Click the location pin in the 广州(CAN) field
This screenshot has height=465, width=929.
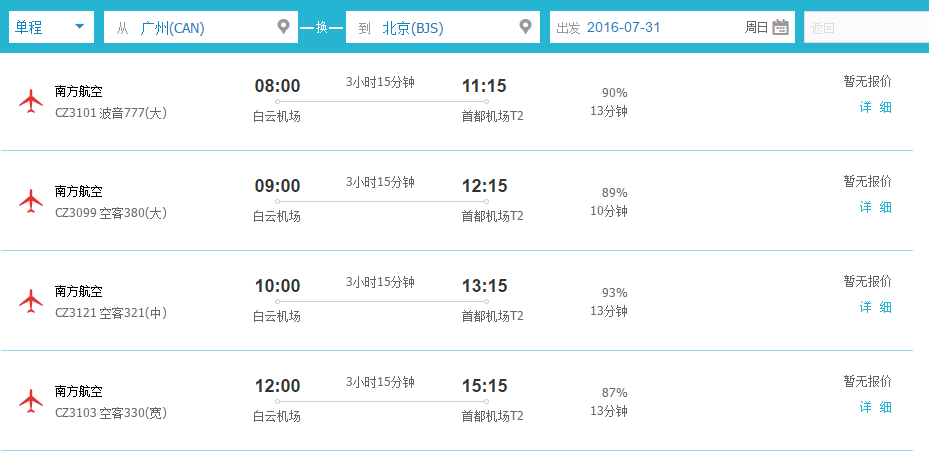pos(284,27)
